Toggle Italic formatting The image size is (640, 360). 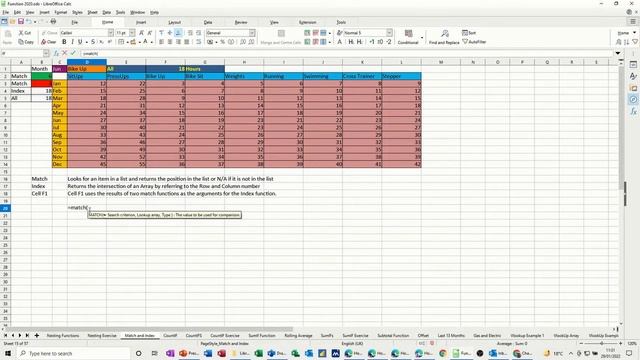72,42
